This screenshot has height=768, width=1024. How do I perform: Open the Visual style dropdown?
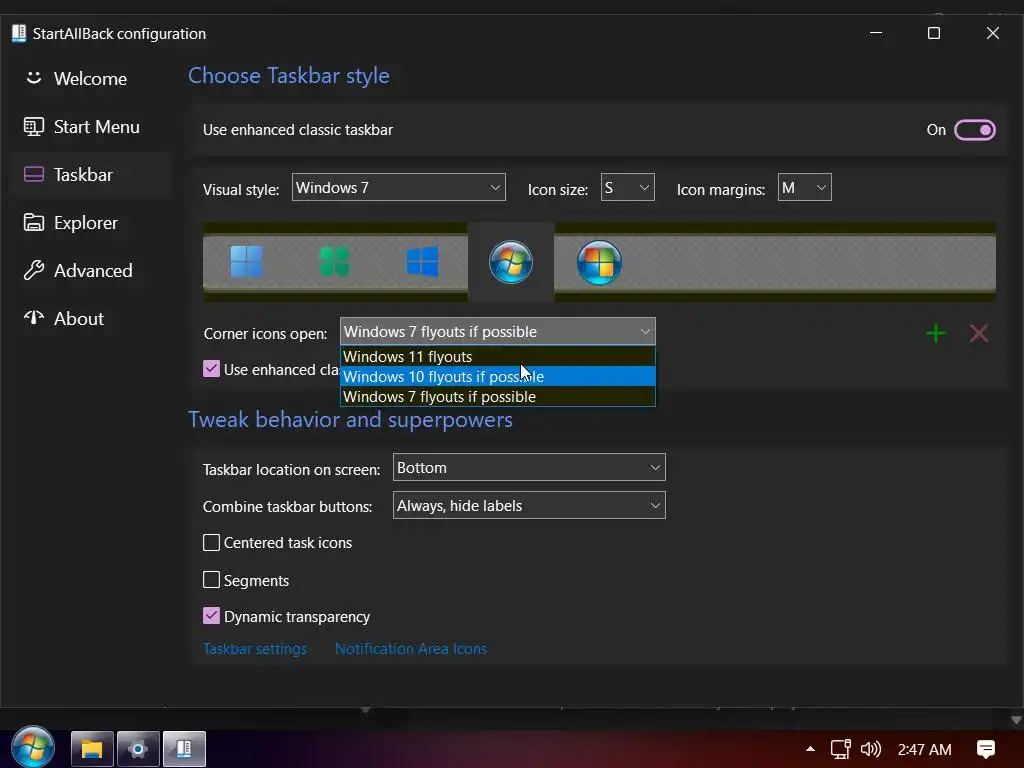[398, 187]
